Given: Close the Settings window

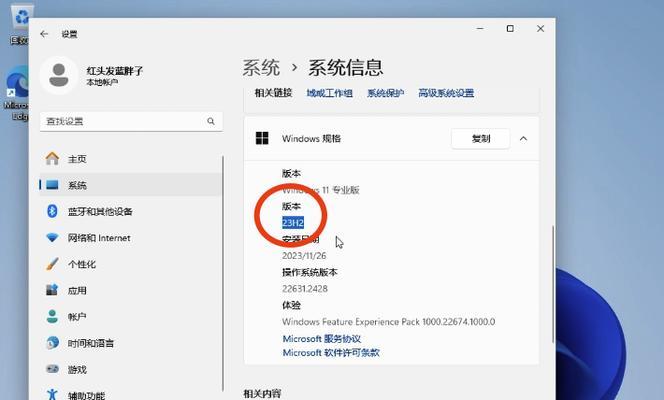Looking at the screenshot, I should pos(540,28).
